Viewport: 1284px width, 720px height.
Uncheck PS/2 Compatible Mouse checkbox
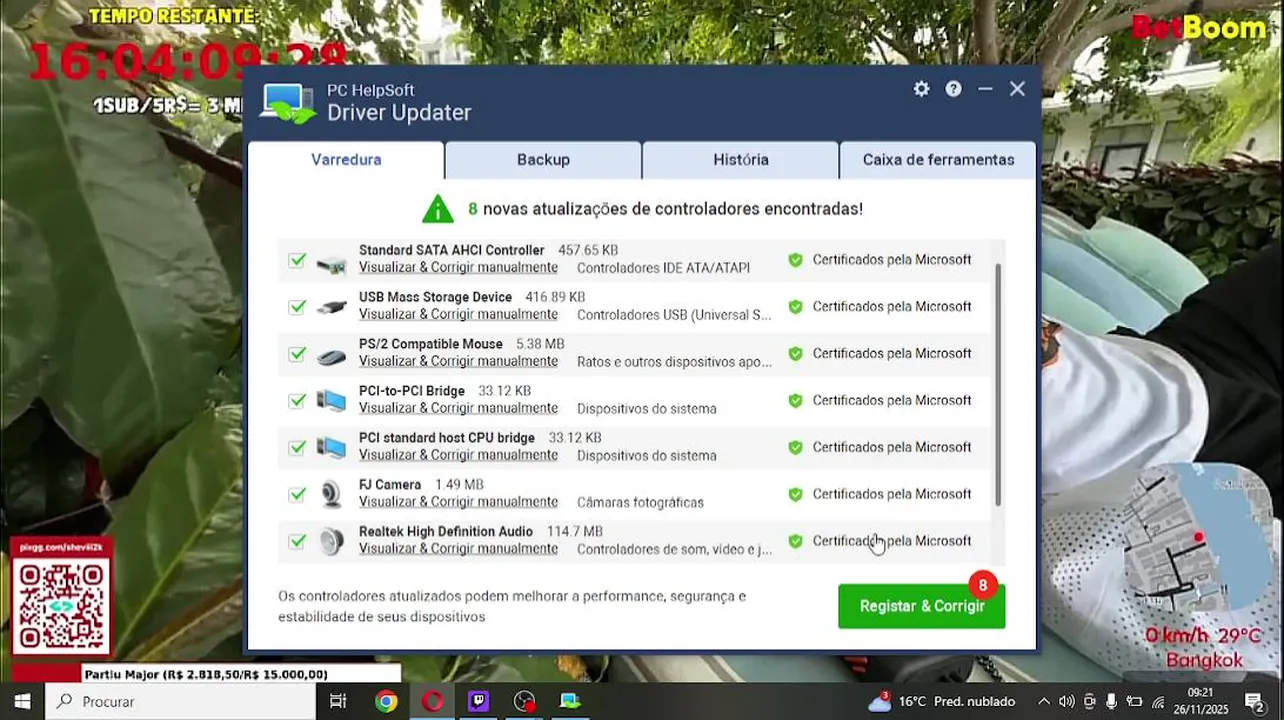click(x=297, y=354)
